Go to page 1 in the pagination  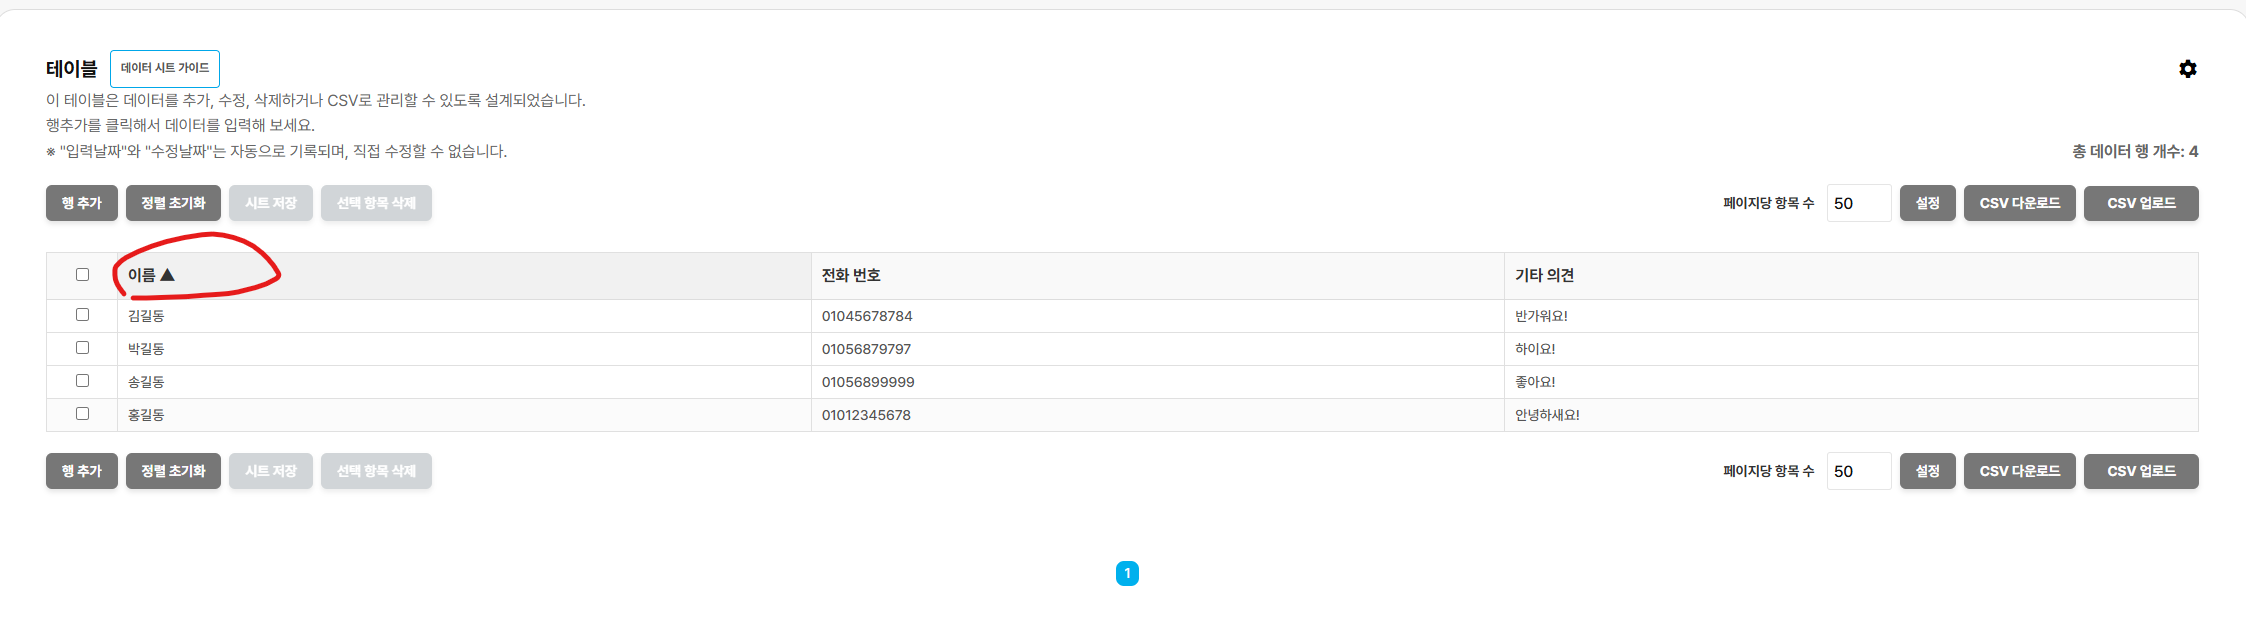pyautogui.click(x=1127, y=573)
